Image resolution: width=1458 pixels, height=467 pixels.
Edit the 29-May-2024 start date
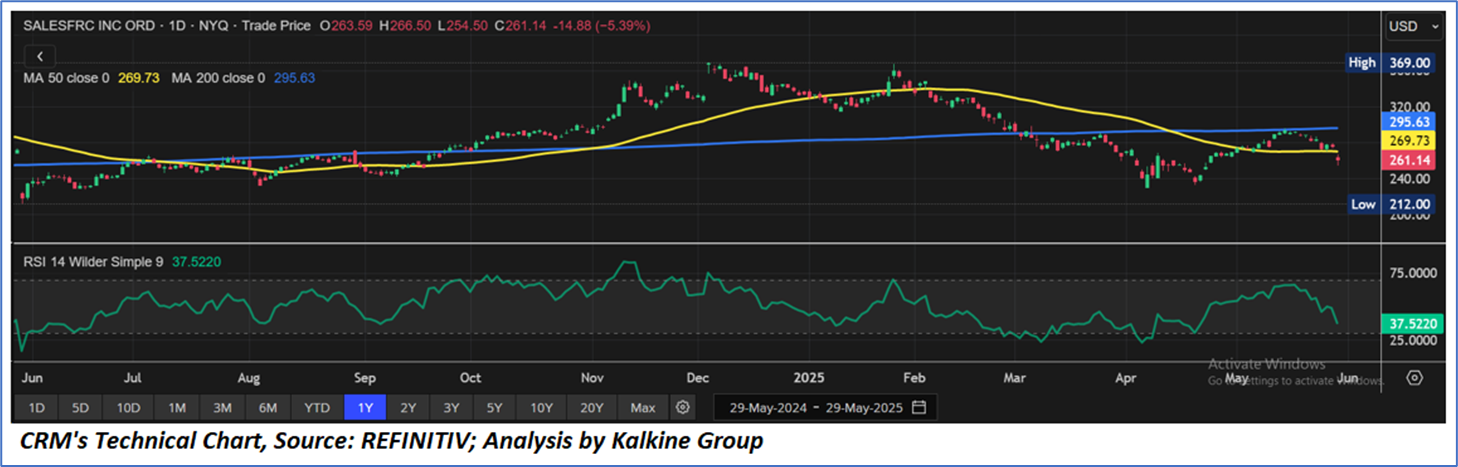click(x=767, y=408)
